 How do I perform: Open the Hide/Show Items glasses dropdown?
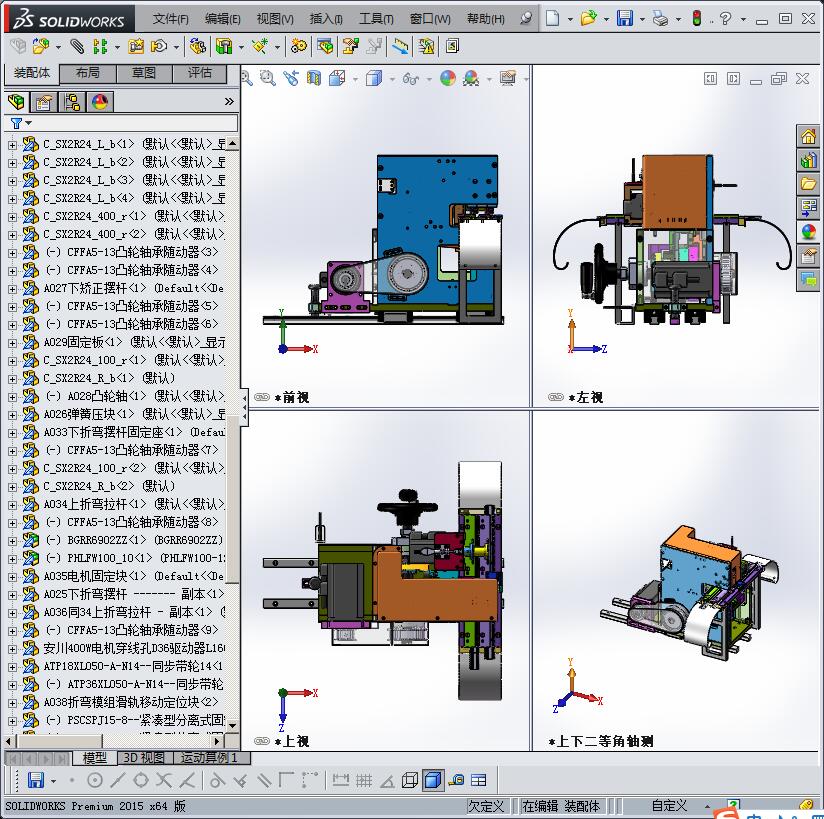coord(429,79)
